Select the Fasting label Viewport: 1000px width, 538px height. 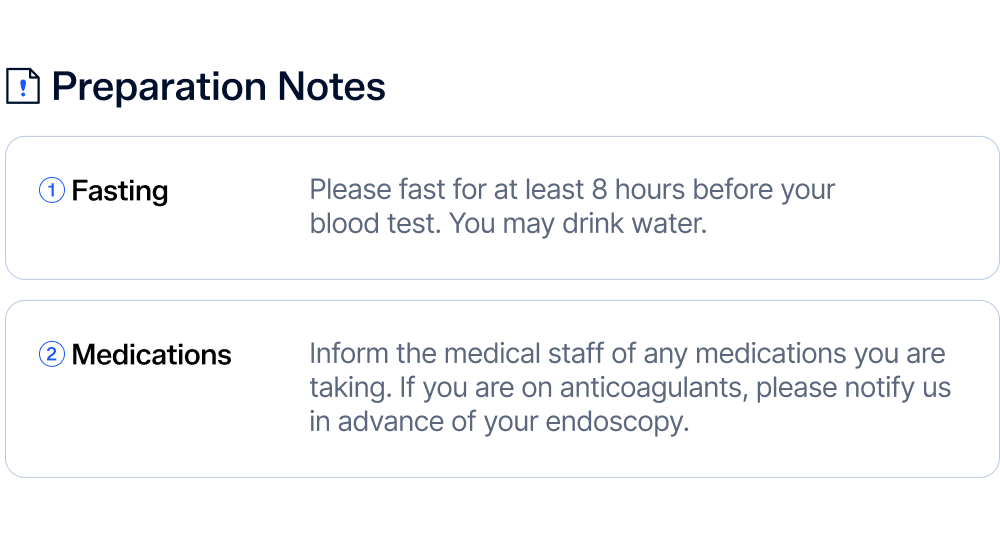(x=120, y=190)
